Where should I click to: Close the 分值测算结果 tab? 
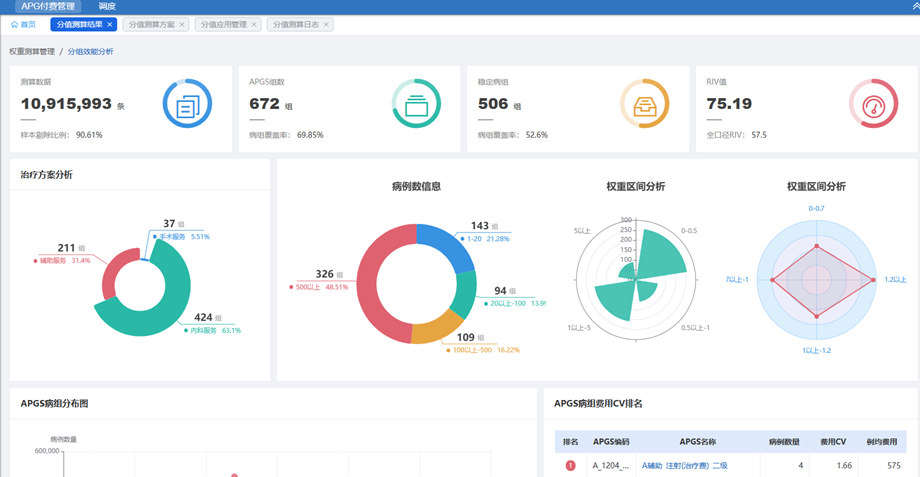point(110,24)
